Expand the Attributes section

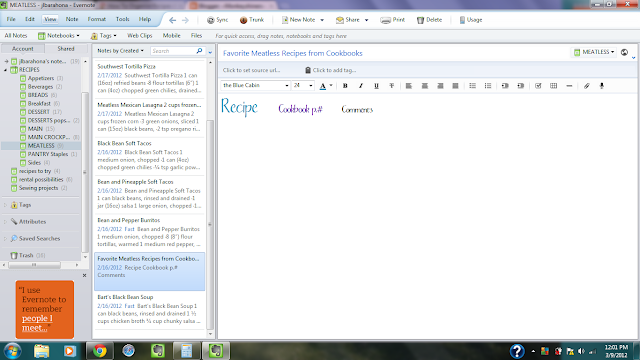pos(6,222)
